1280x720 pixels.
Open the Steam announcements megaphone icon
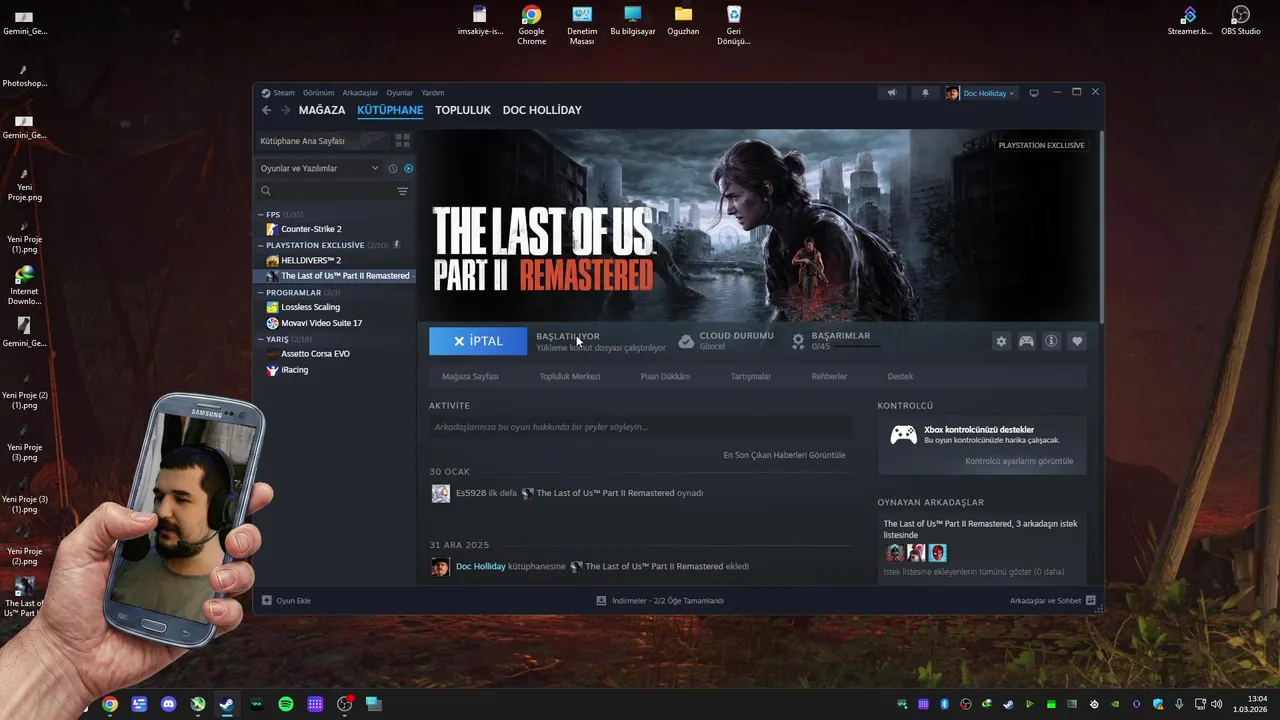click(x=892, y=93)
